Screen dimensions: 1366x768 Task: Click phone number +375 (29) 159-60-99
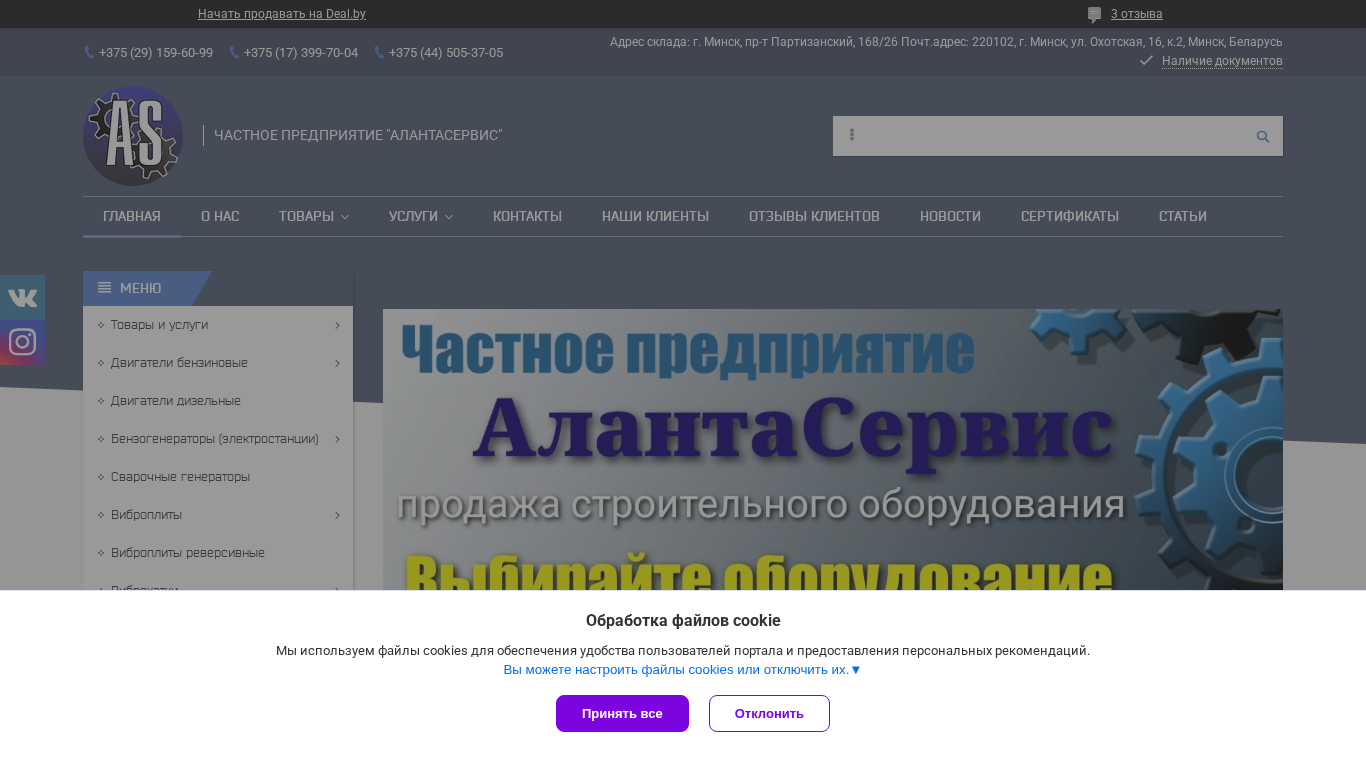coord(156,53)
